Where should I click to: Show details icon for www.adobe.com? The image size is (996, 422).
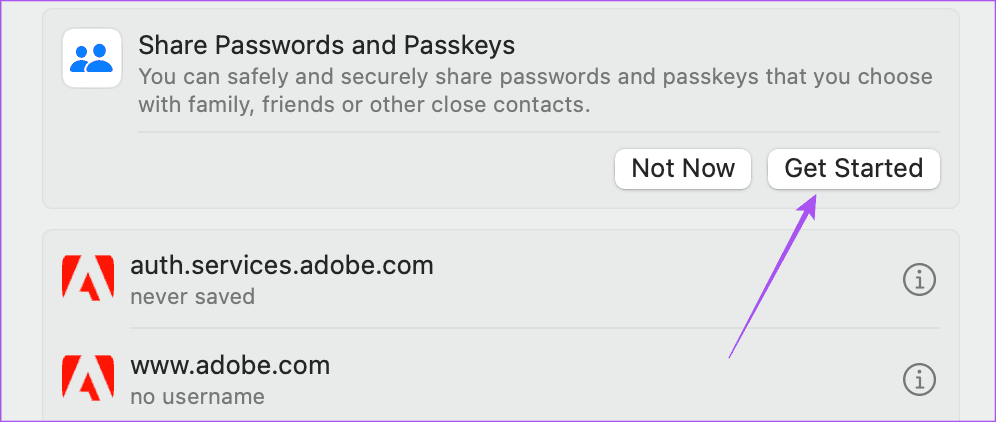point(919,380)
